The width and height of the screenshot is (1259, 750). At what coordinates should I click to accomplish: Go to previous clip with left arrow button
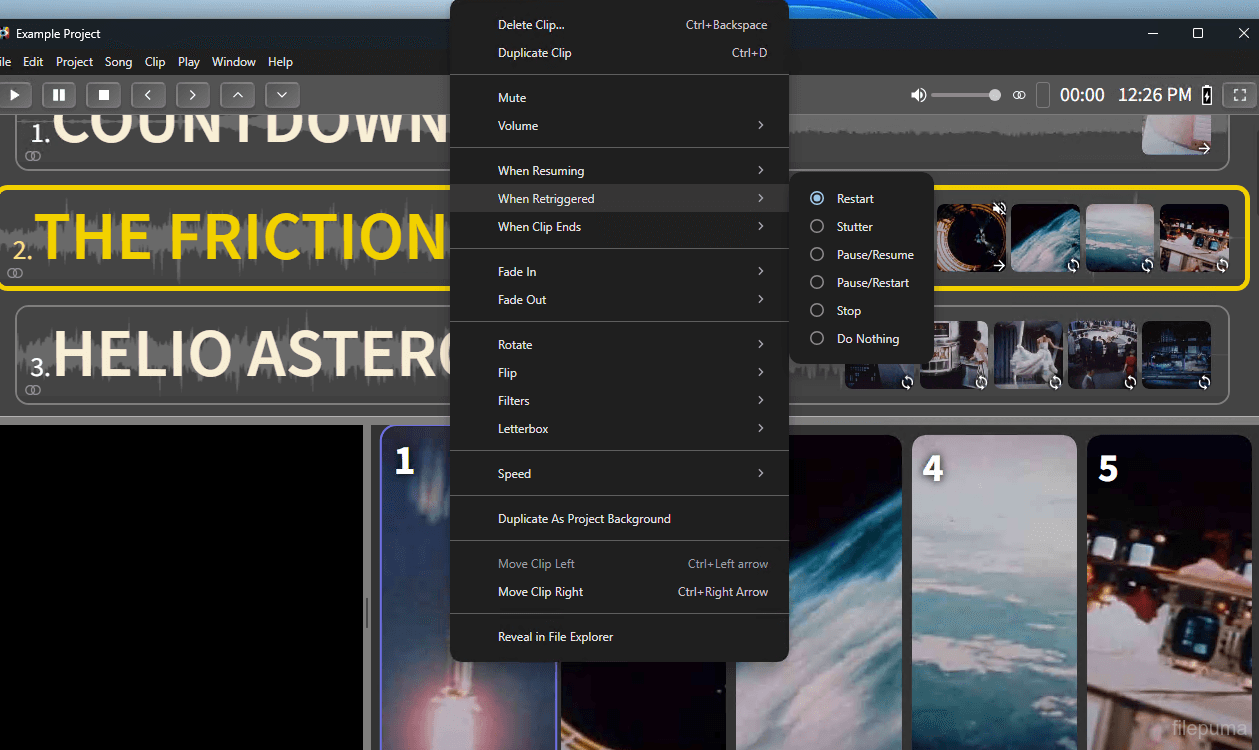[x=148, y=95]
